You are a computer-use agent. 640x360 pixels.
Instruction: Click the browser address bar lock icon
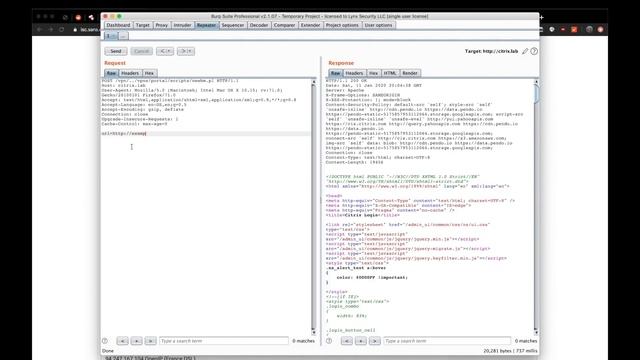(75, 30)
